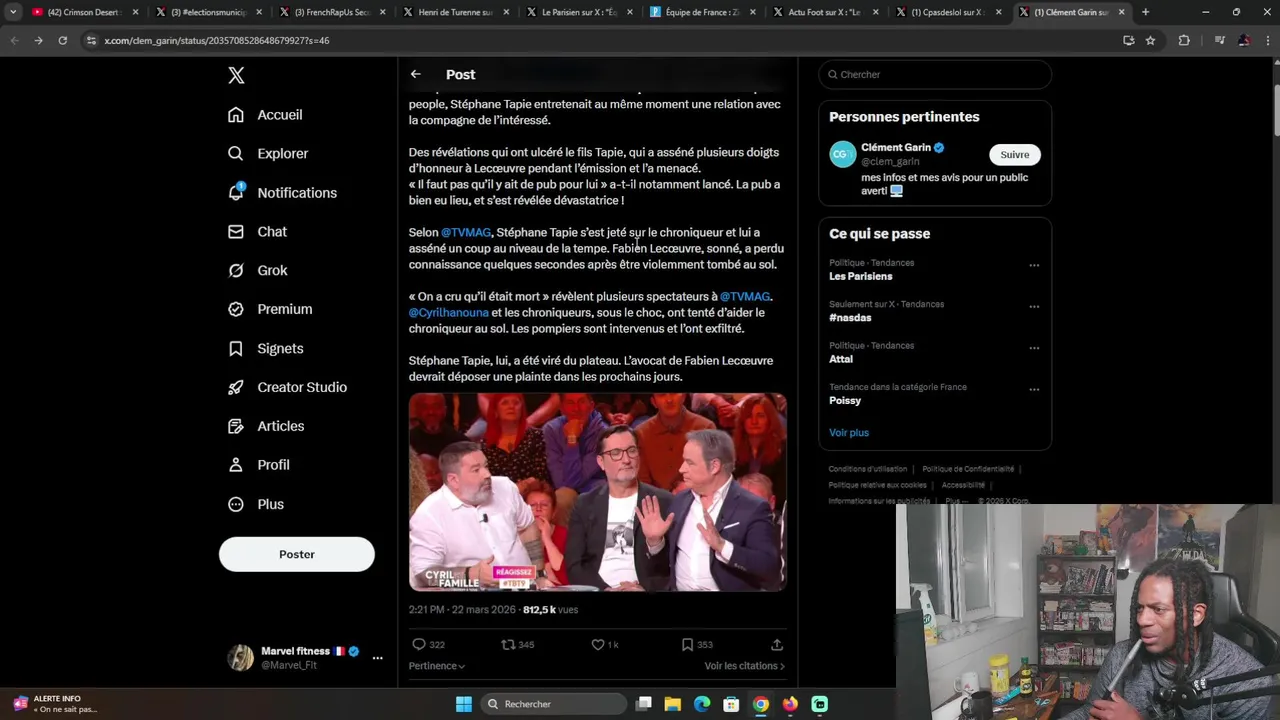Switch to the Le Parisien sur X tab
Screen dimensions: 1280x720
[579, 12]
